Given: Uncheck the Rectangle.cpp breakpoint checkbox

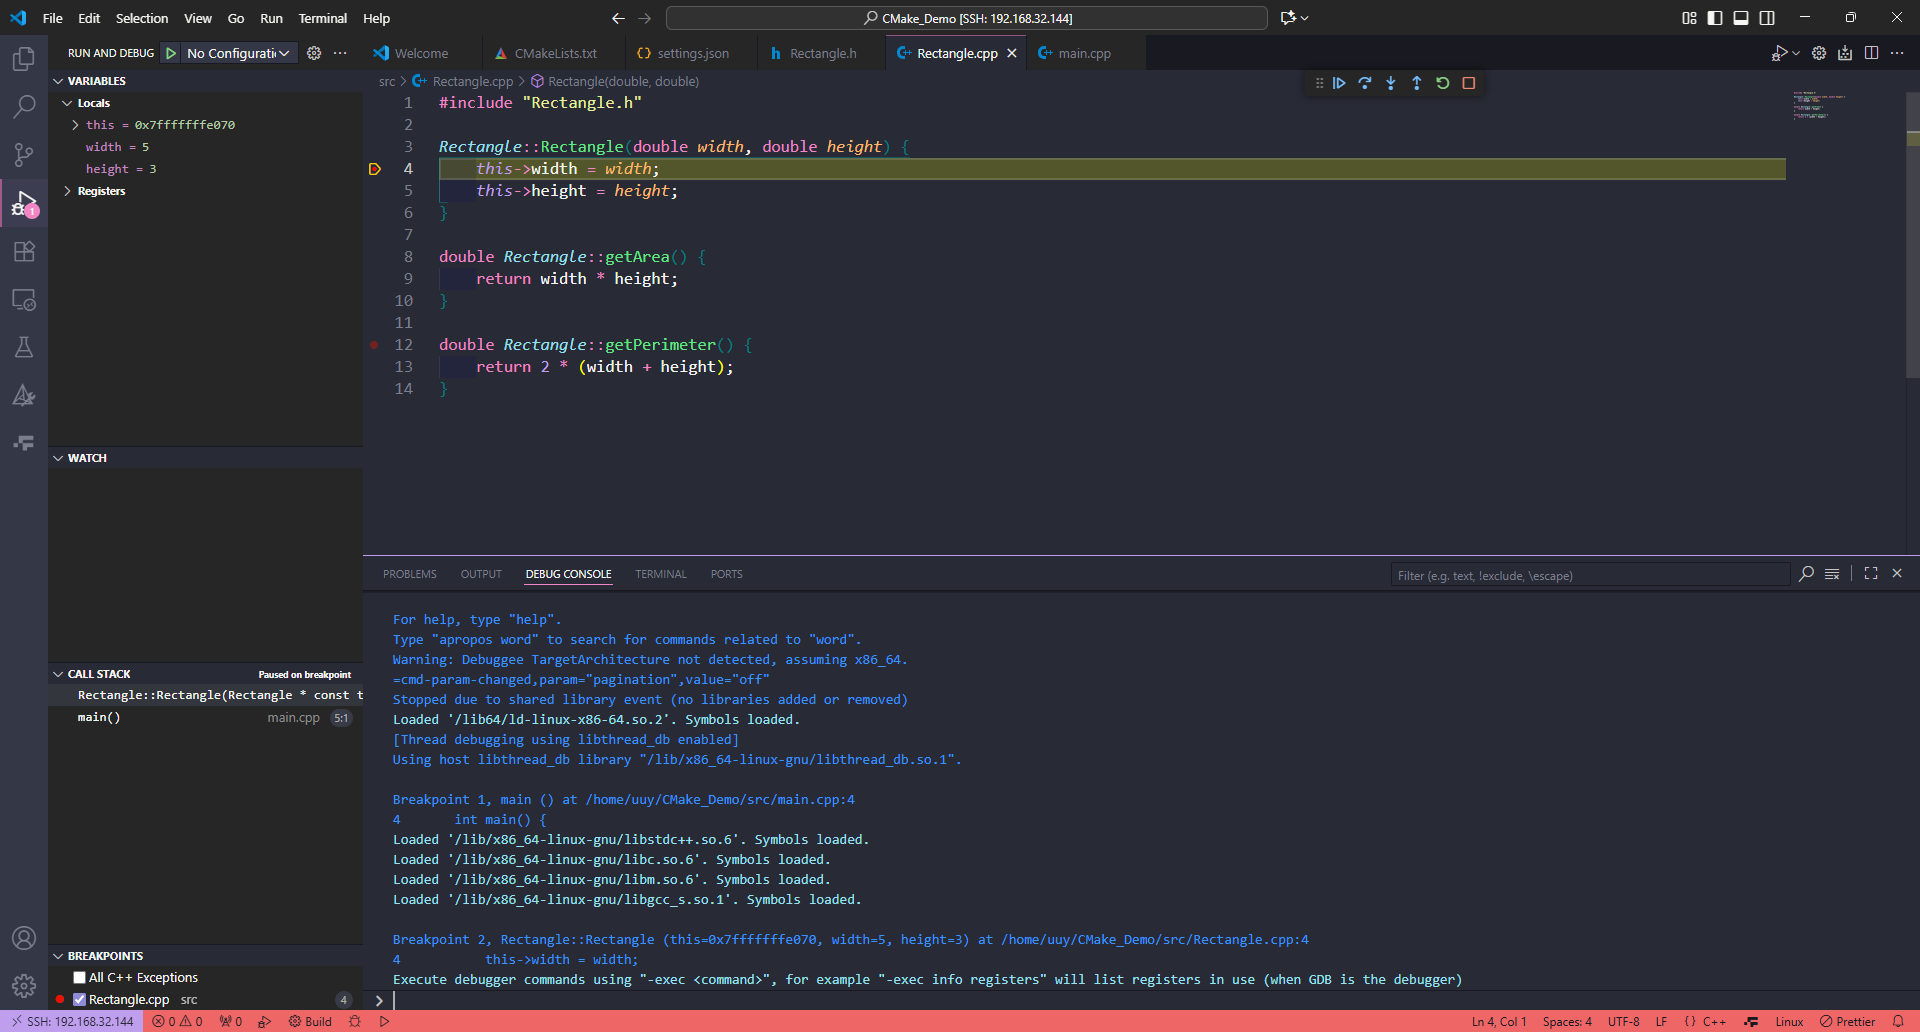Looking at the screenshot, I should (x=80, y=1000).
